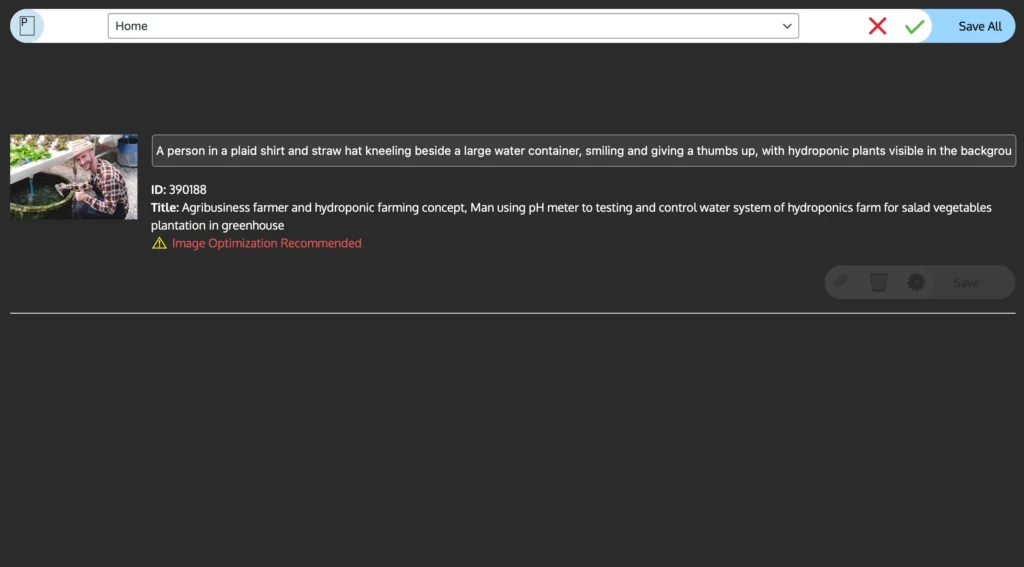Focus the alt text description field

pos(583,151)
